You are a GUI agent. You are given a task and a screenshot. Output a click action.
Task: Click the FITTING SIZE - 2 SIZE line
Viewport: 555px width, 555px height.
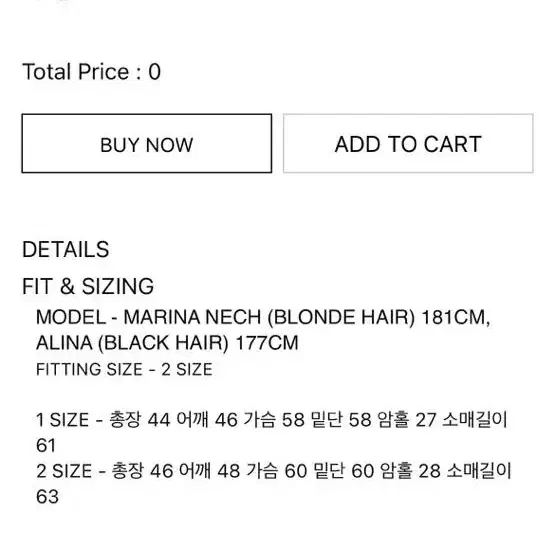point(124,370)
